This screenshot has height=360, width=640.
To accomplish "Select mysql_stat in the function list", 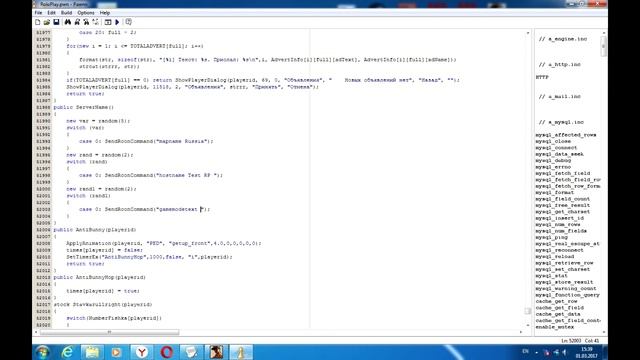I will click(552, 276).
